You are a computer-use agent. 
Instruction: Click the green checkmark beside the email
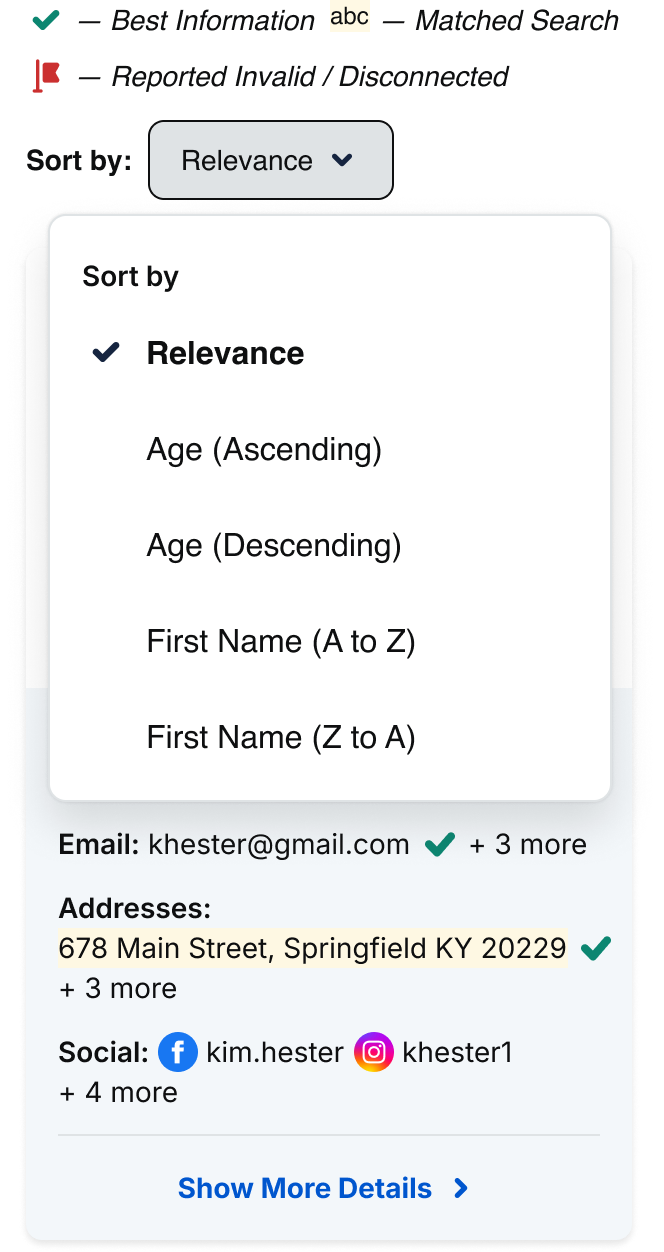click(440, 845)
